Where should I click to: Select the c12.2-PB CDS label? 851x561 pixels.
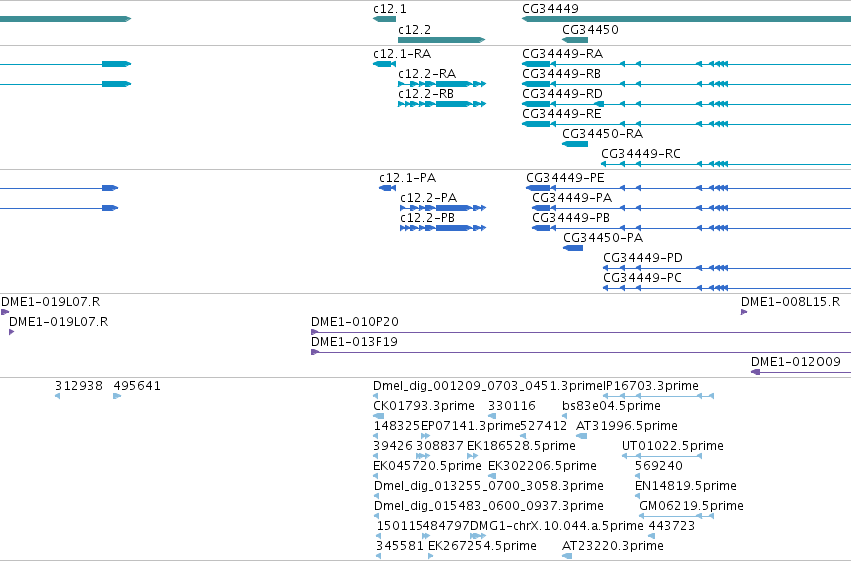(x=428, y=219)
